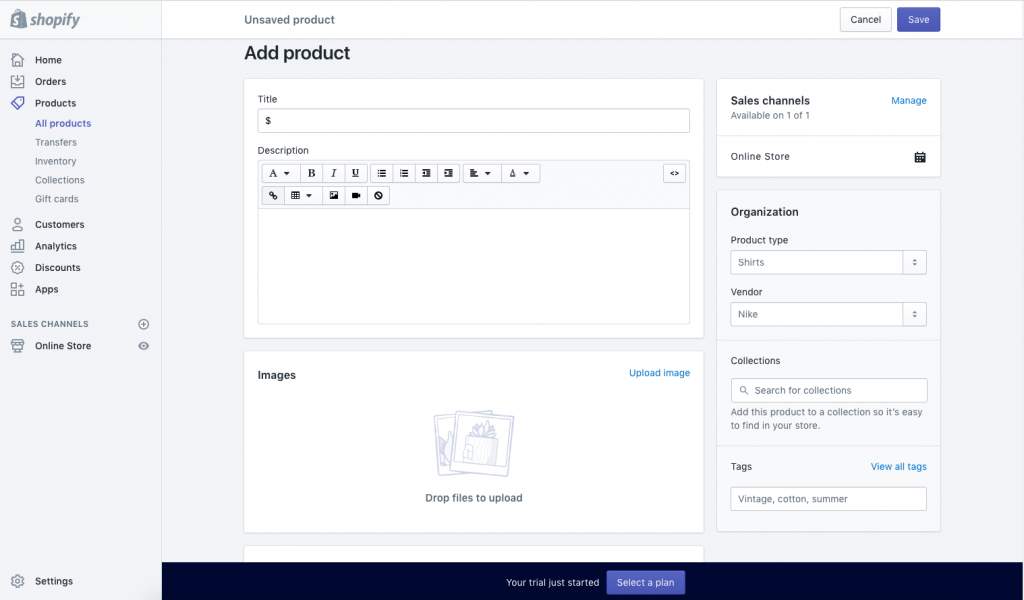Open the Vendor dropdown showing Nike

[x=828, y=314]
